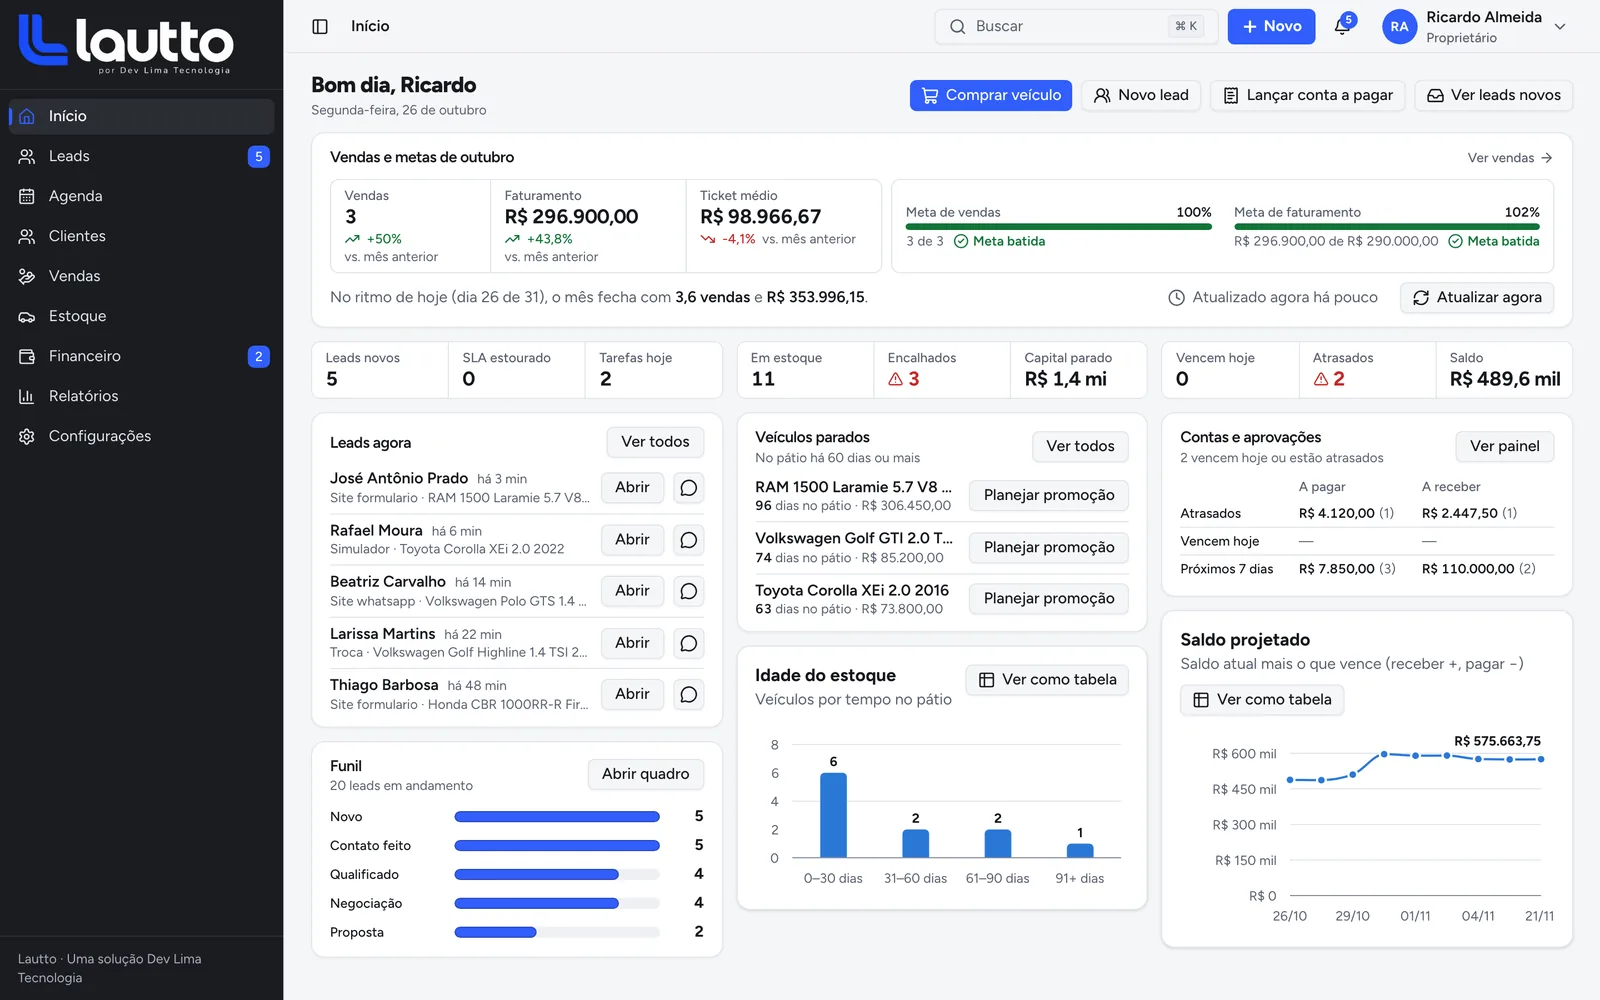Follow the Ver vendas link
Screen dimensions: 1600x1000
pyautogui.click(x=1510, y=158)
